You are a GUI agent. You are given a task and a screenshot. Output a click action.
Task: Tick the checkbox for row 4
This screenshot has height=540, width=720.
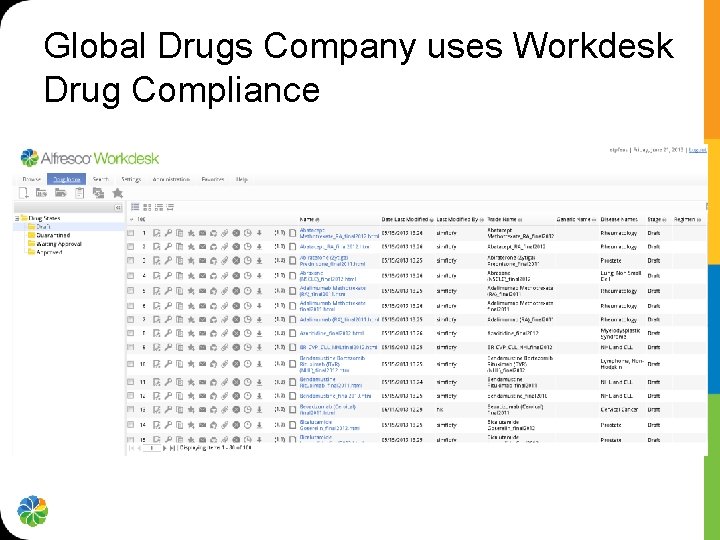click(x=131, y=276)
